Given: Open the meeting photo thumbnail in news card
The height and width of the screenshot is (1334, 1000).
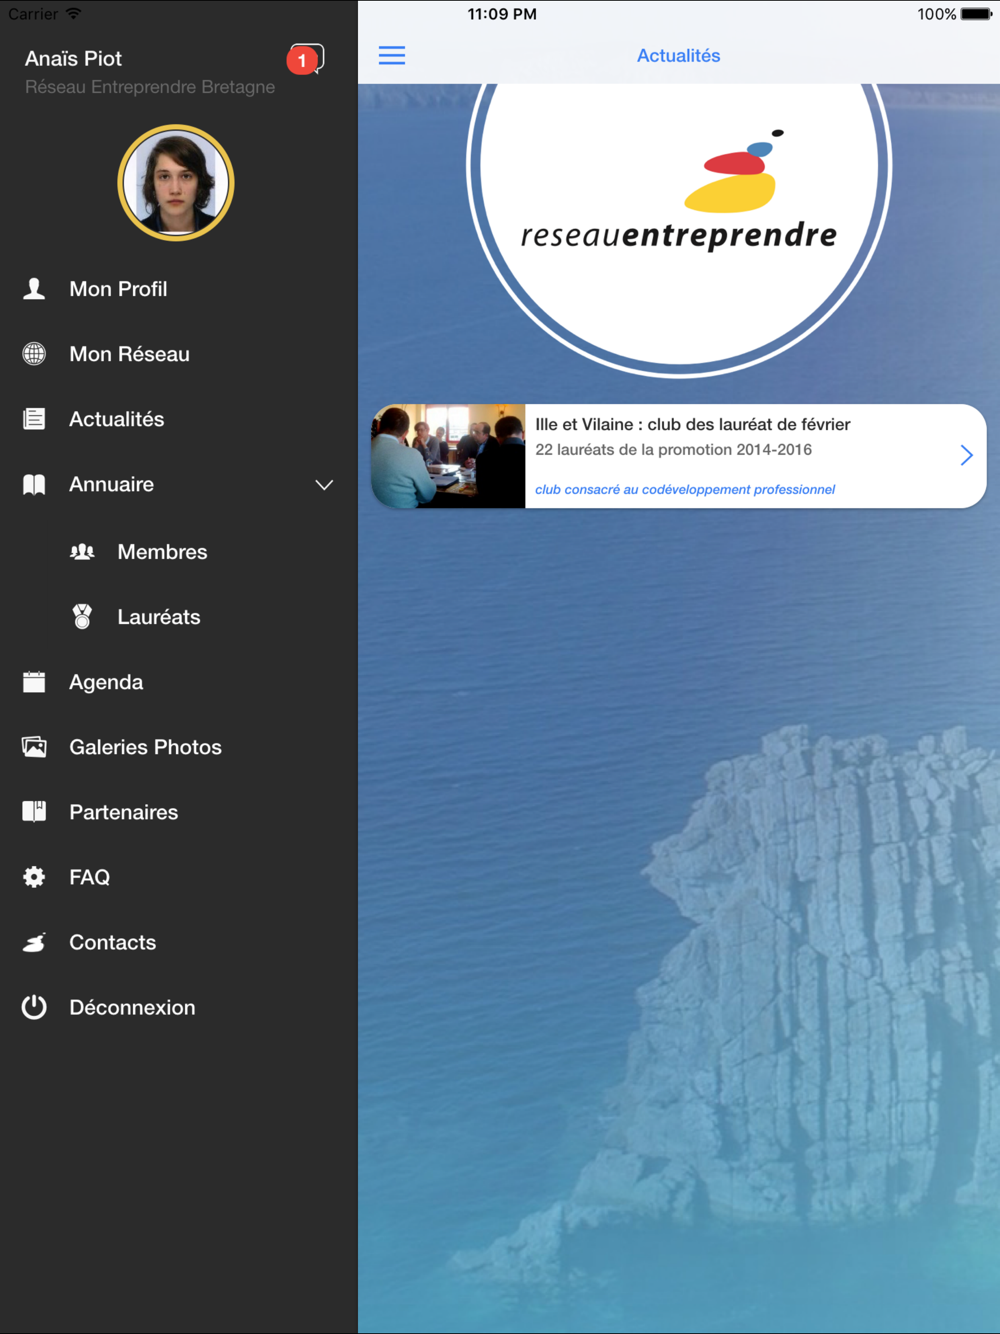Looking at the screenshot, I should click(x=448, y=456).
